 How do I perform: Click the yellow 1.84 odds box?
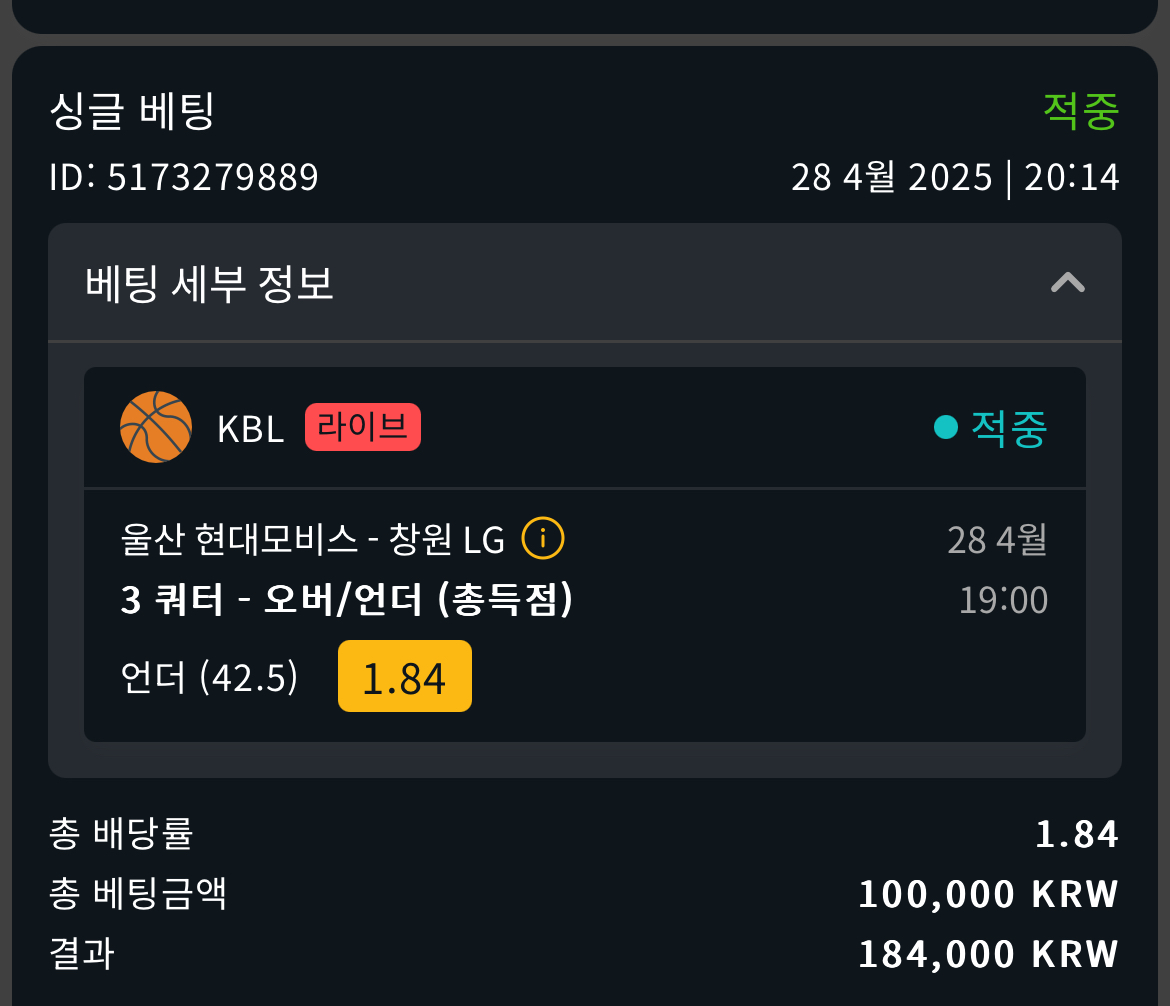(404, 676)
